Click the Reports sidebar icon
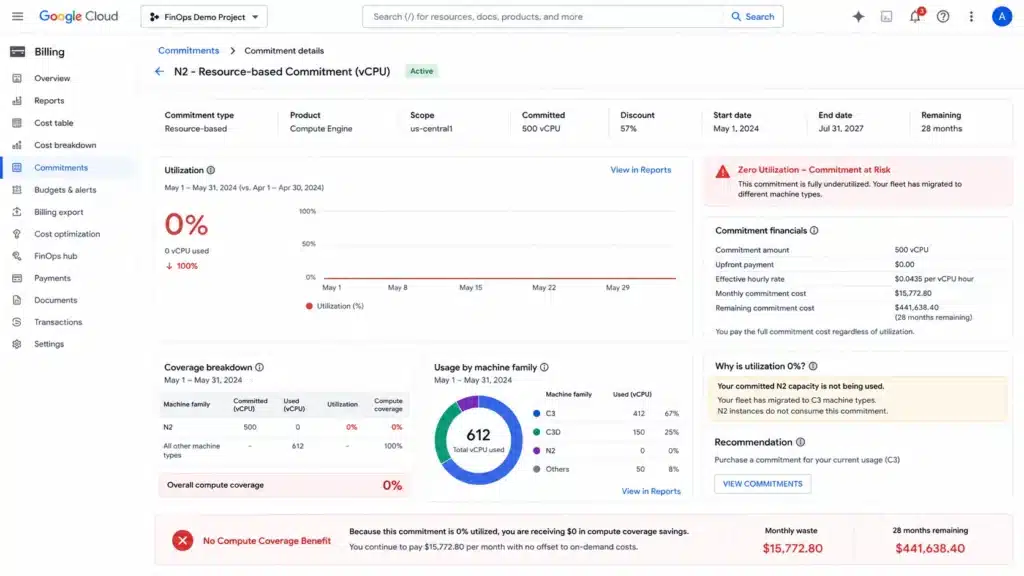1024x576 pixels. pyautogui.click(x=17, y=101)
